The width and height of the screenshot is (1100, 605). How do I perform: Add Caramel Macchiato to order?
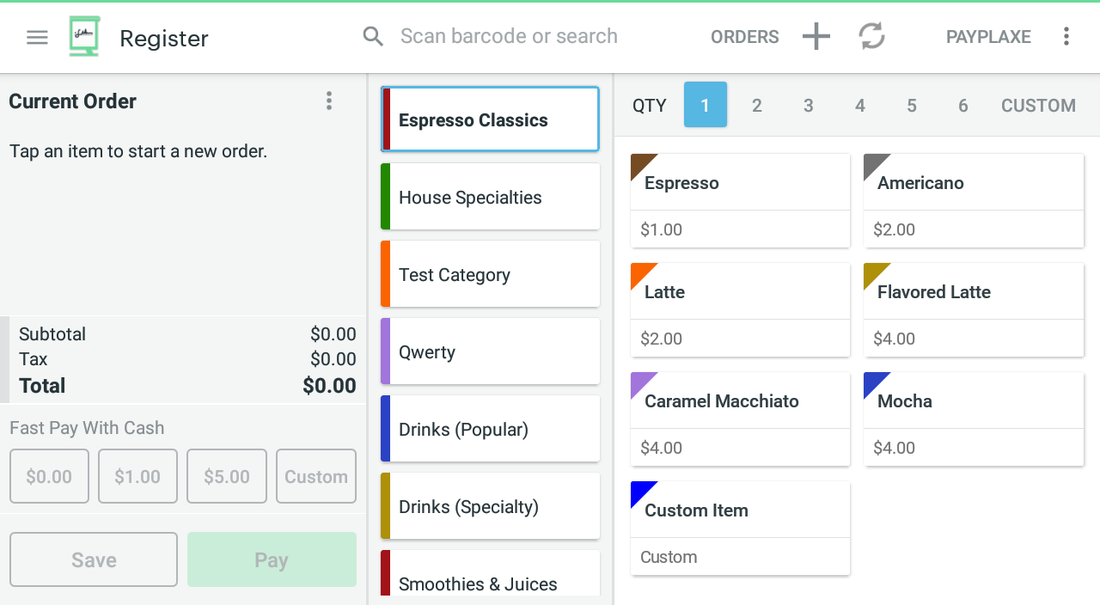740,419
